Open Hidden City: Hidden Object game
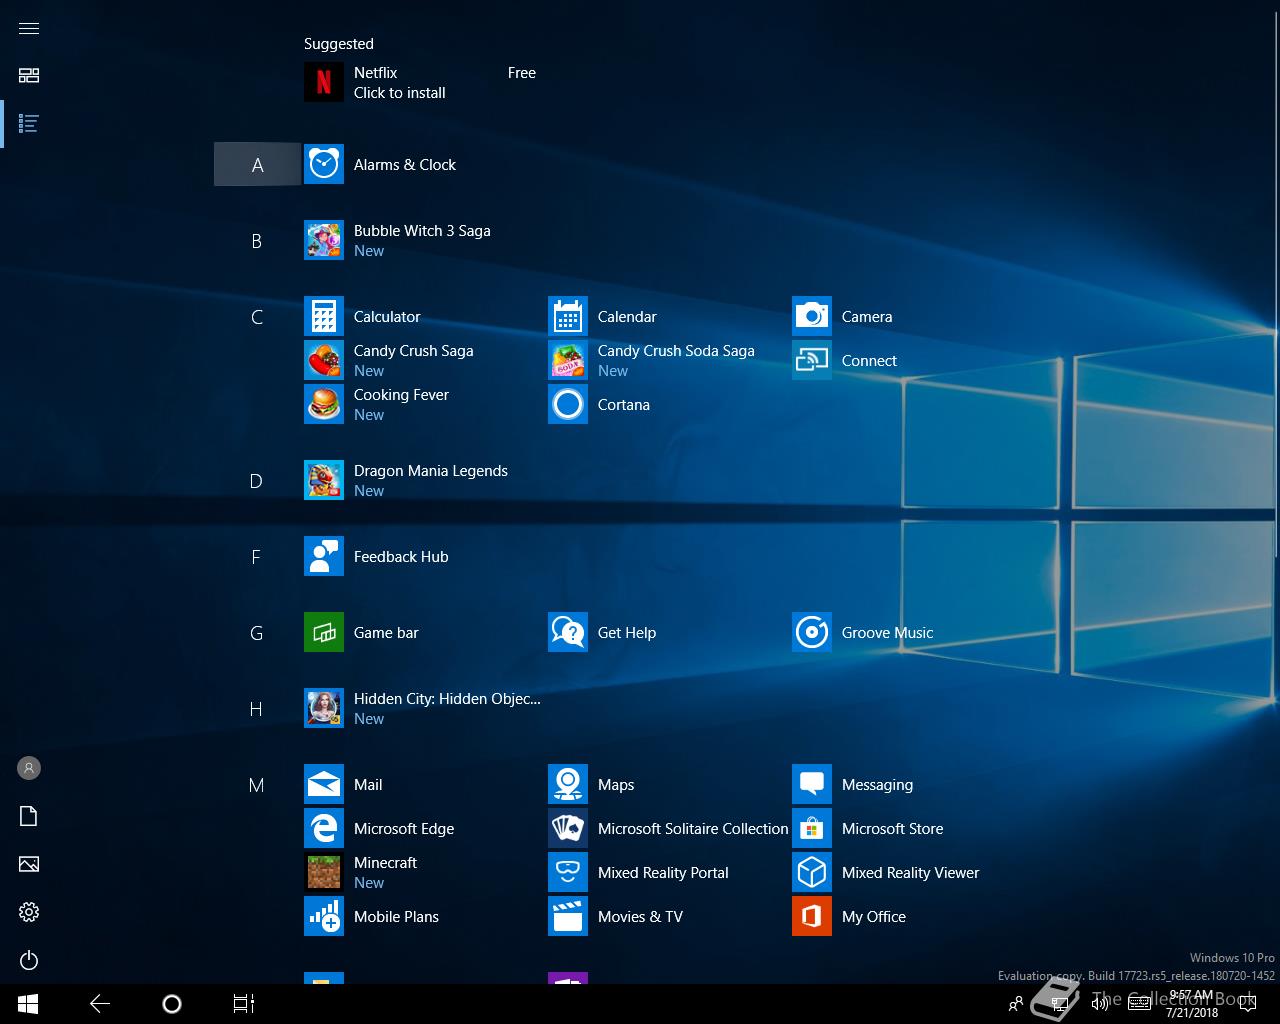Image resolution: width=1280 pixels, height=1024 pixels. coord(423,708)
